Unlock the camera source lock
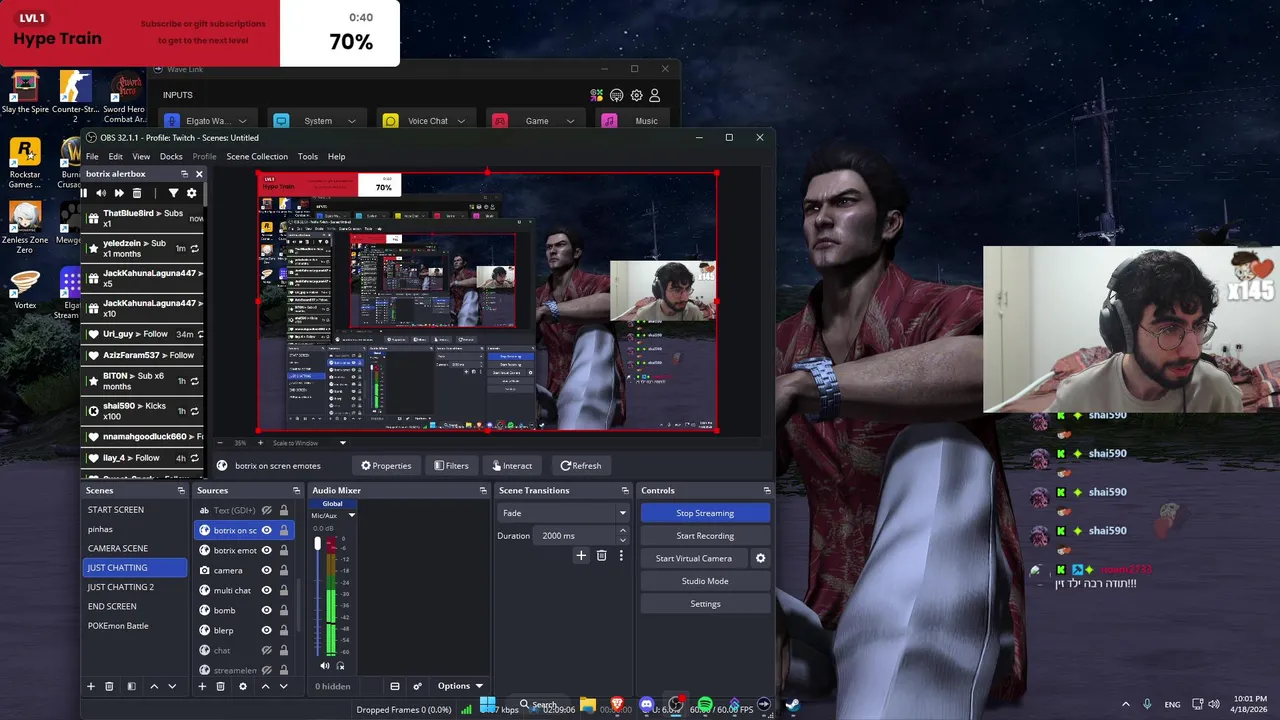This screenshot has height=720, width=1280. [284, 570]
